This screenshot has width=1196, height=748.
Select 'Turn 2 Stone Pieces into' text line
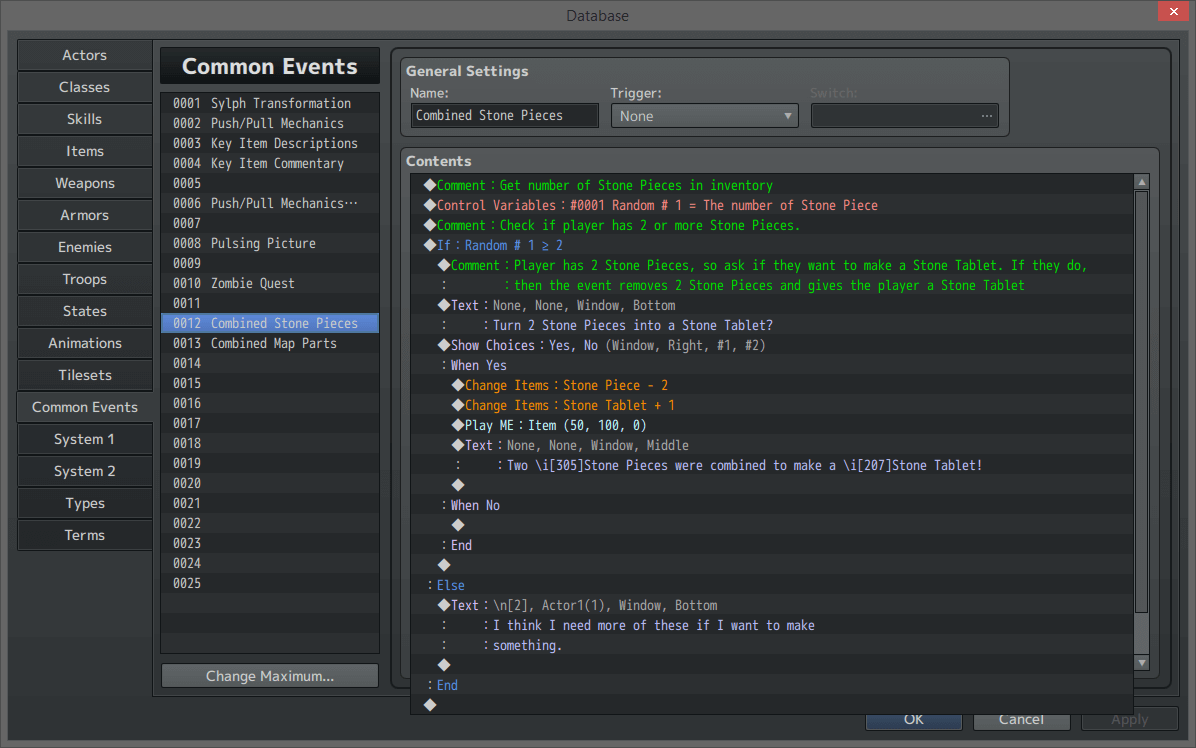coord(772,325)
